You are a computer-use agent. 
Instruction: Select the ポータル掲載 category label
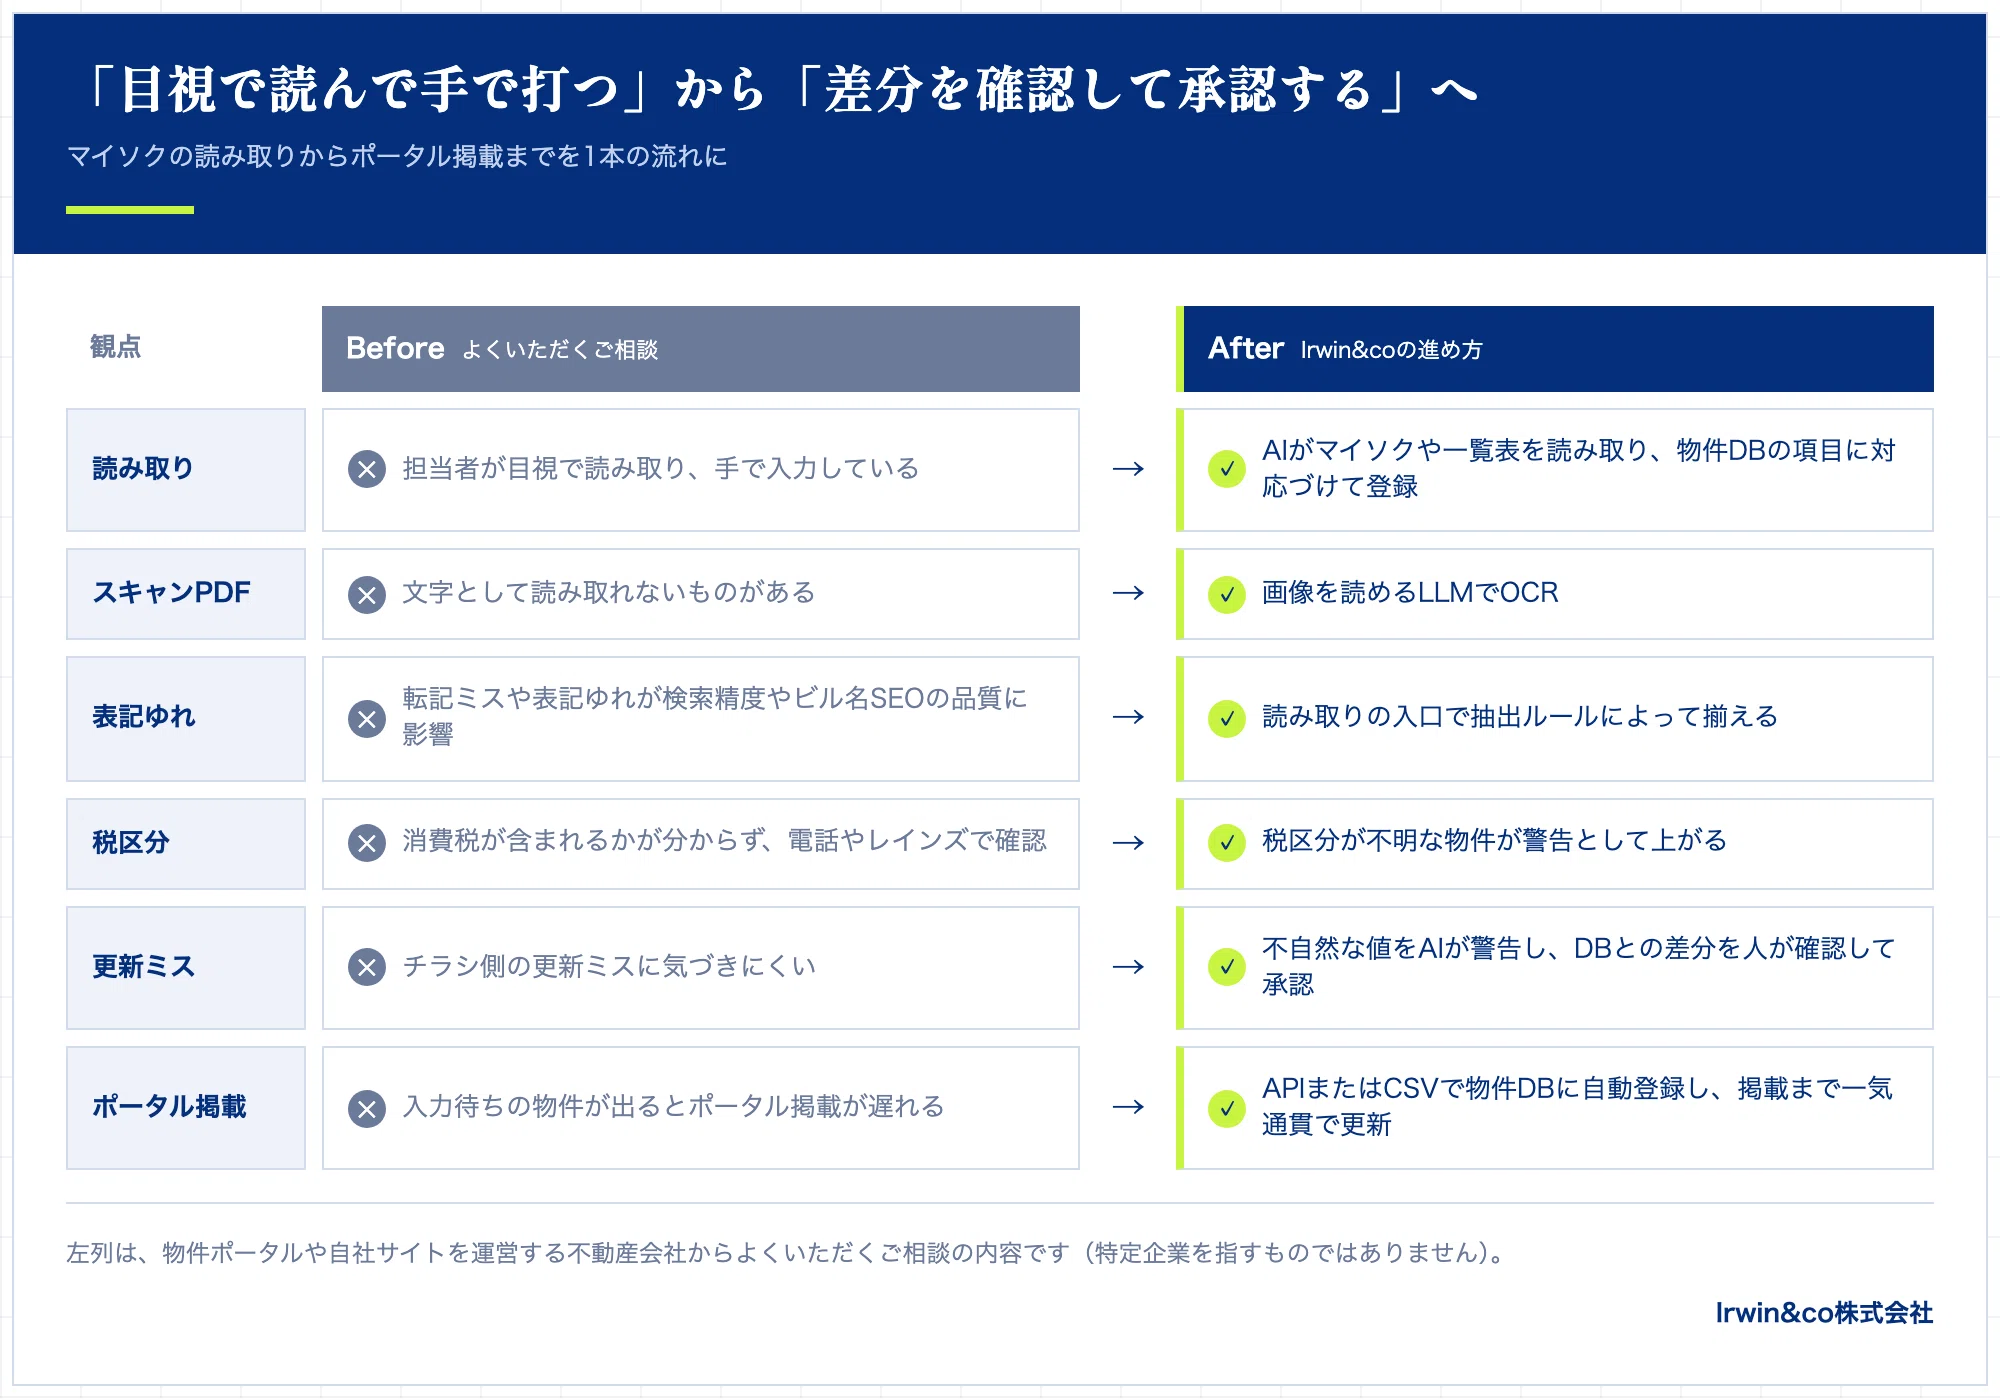tap(186, 1108)
